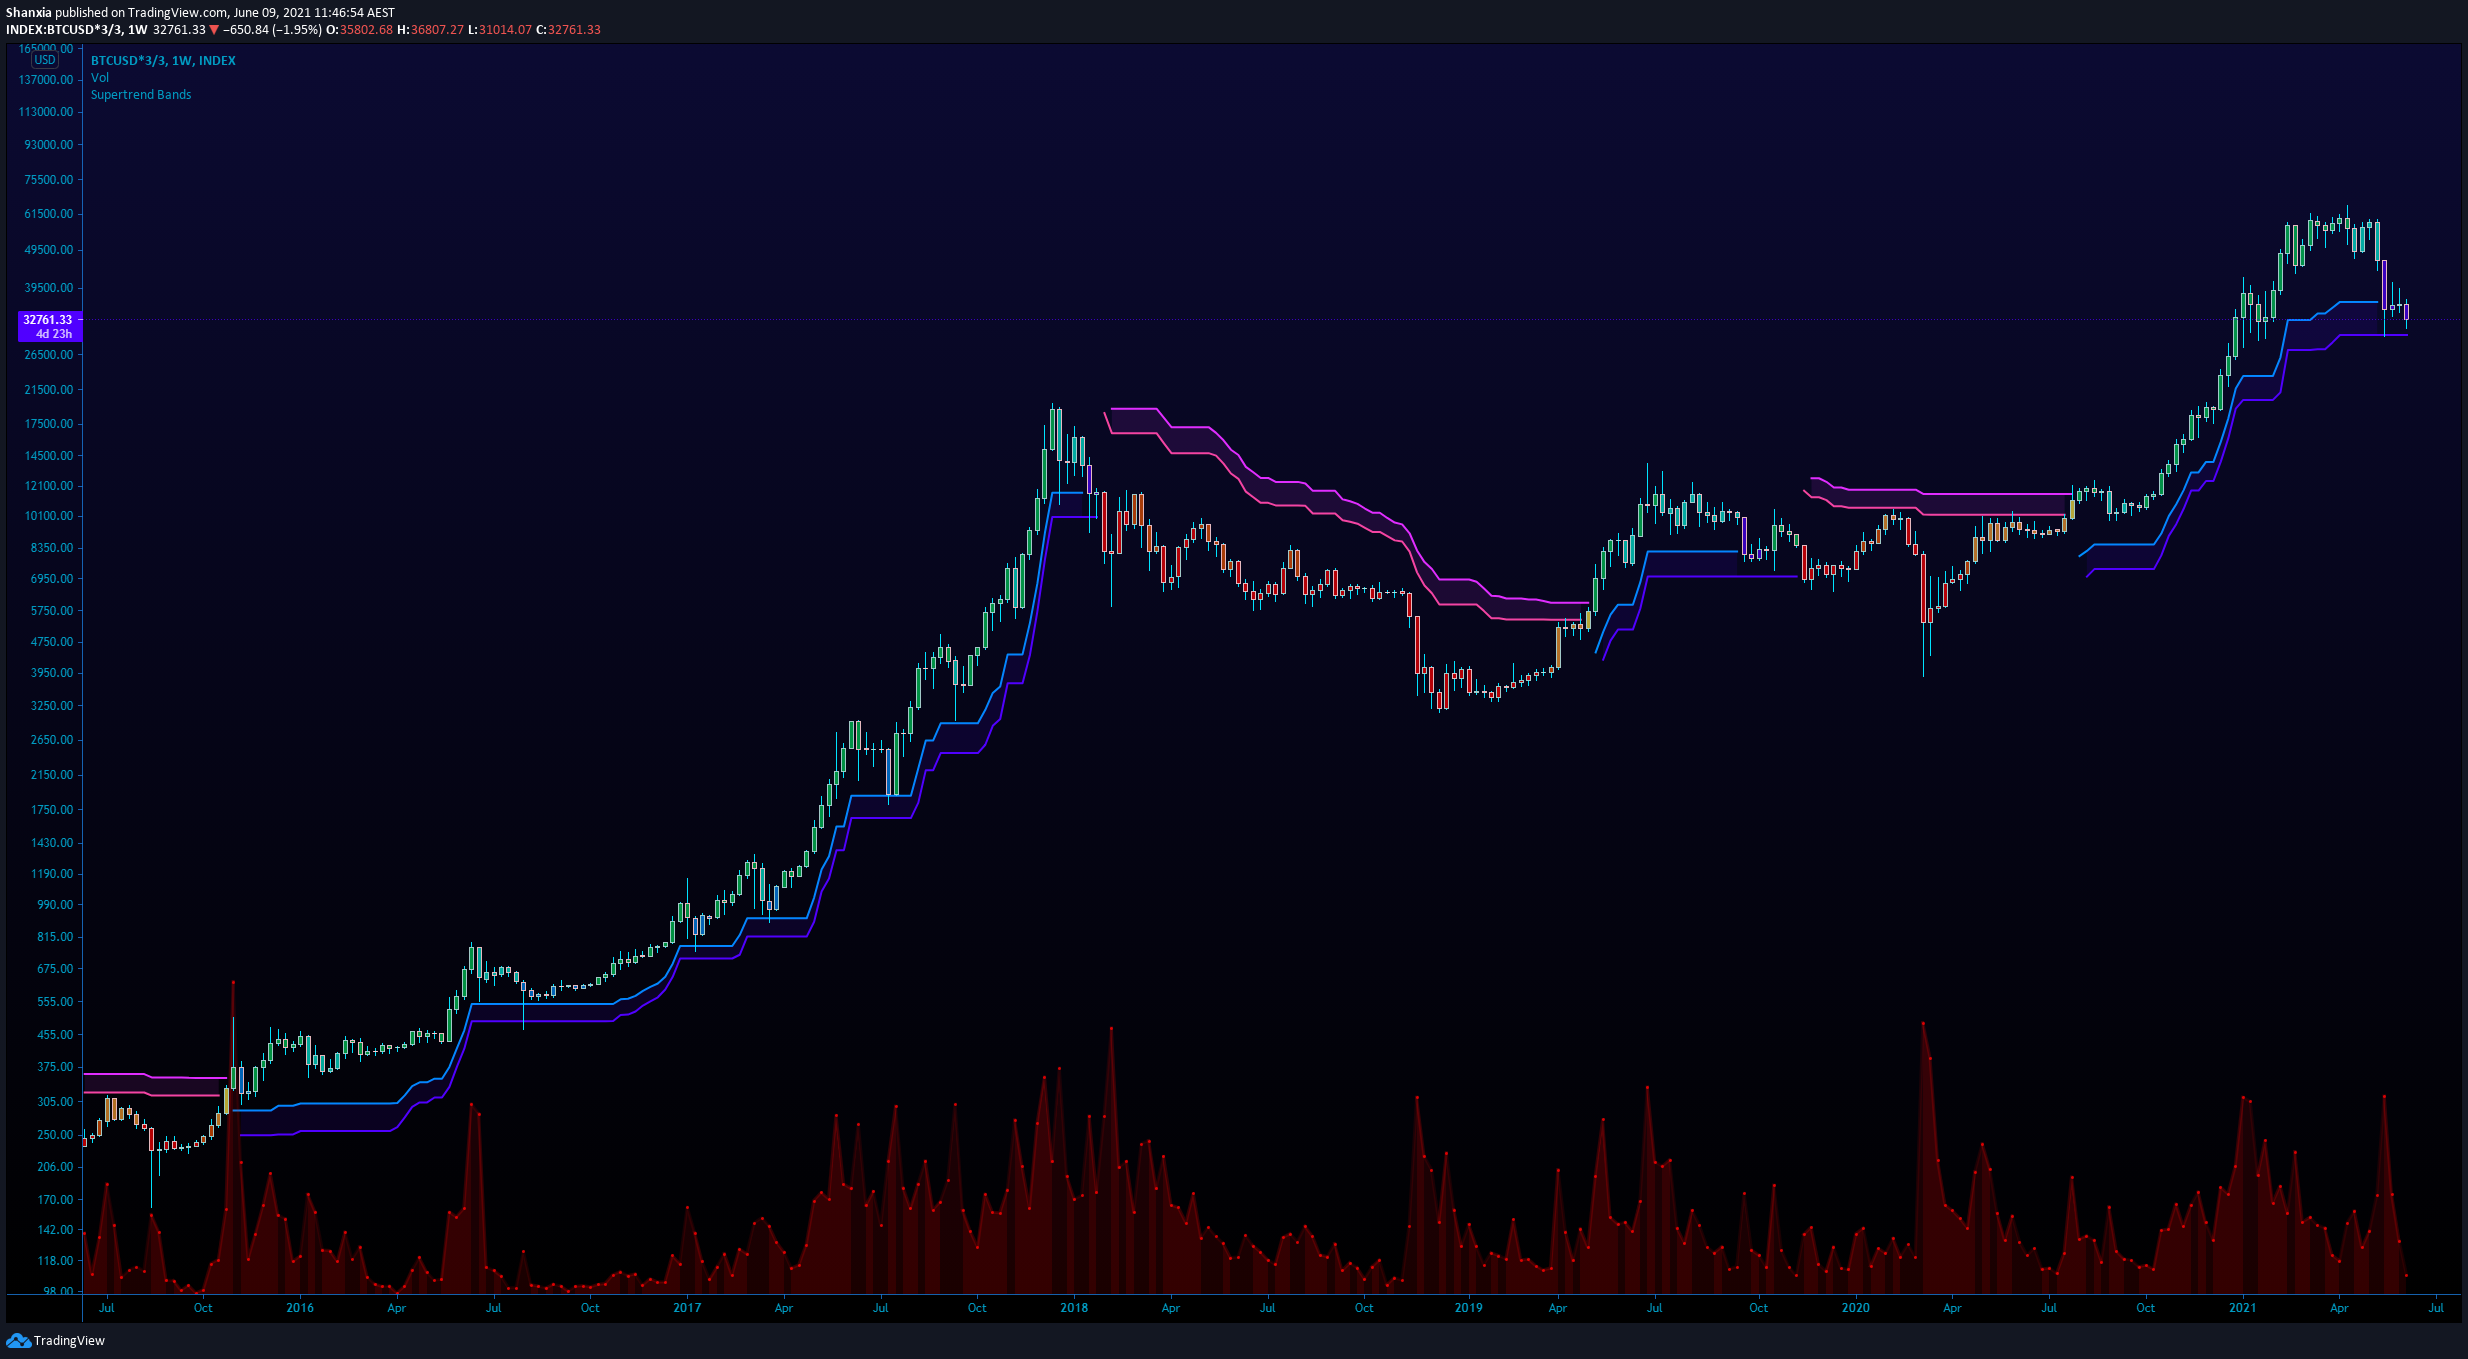
Task: Click the 61500.00 price axis label
Action: (49, 214)
